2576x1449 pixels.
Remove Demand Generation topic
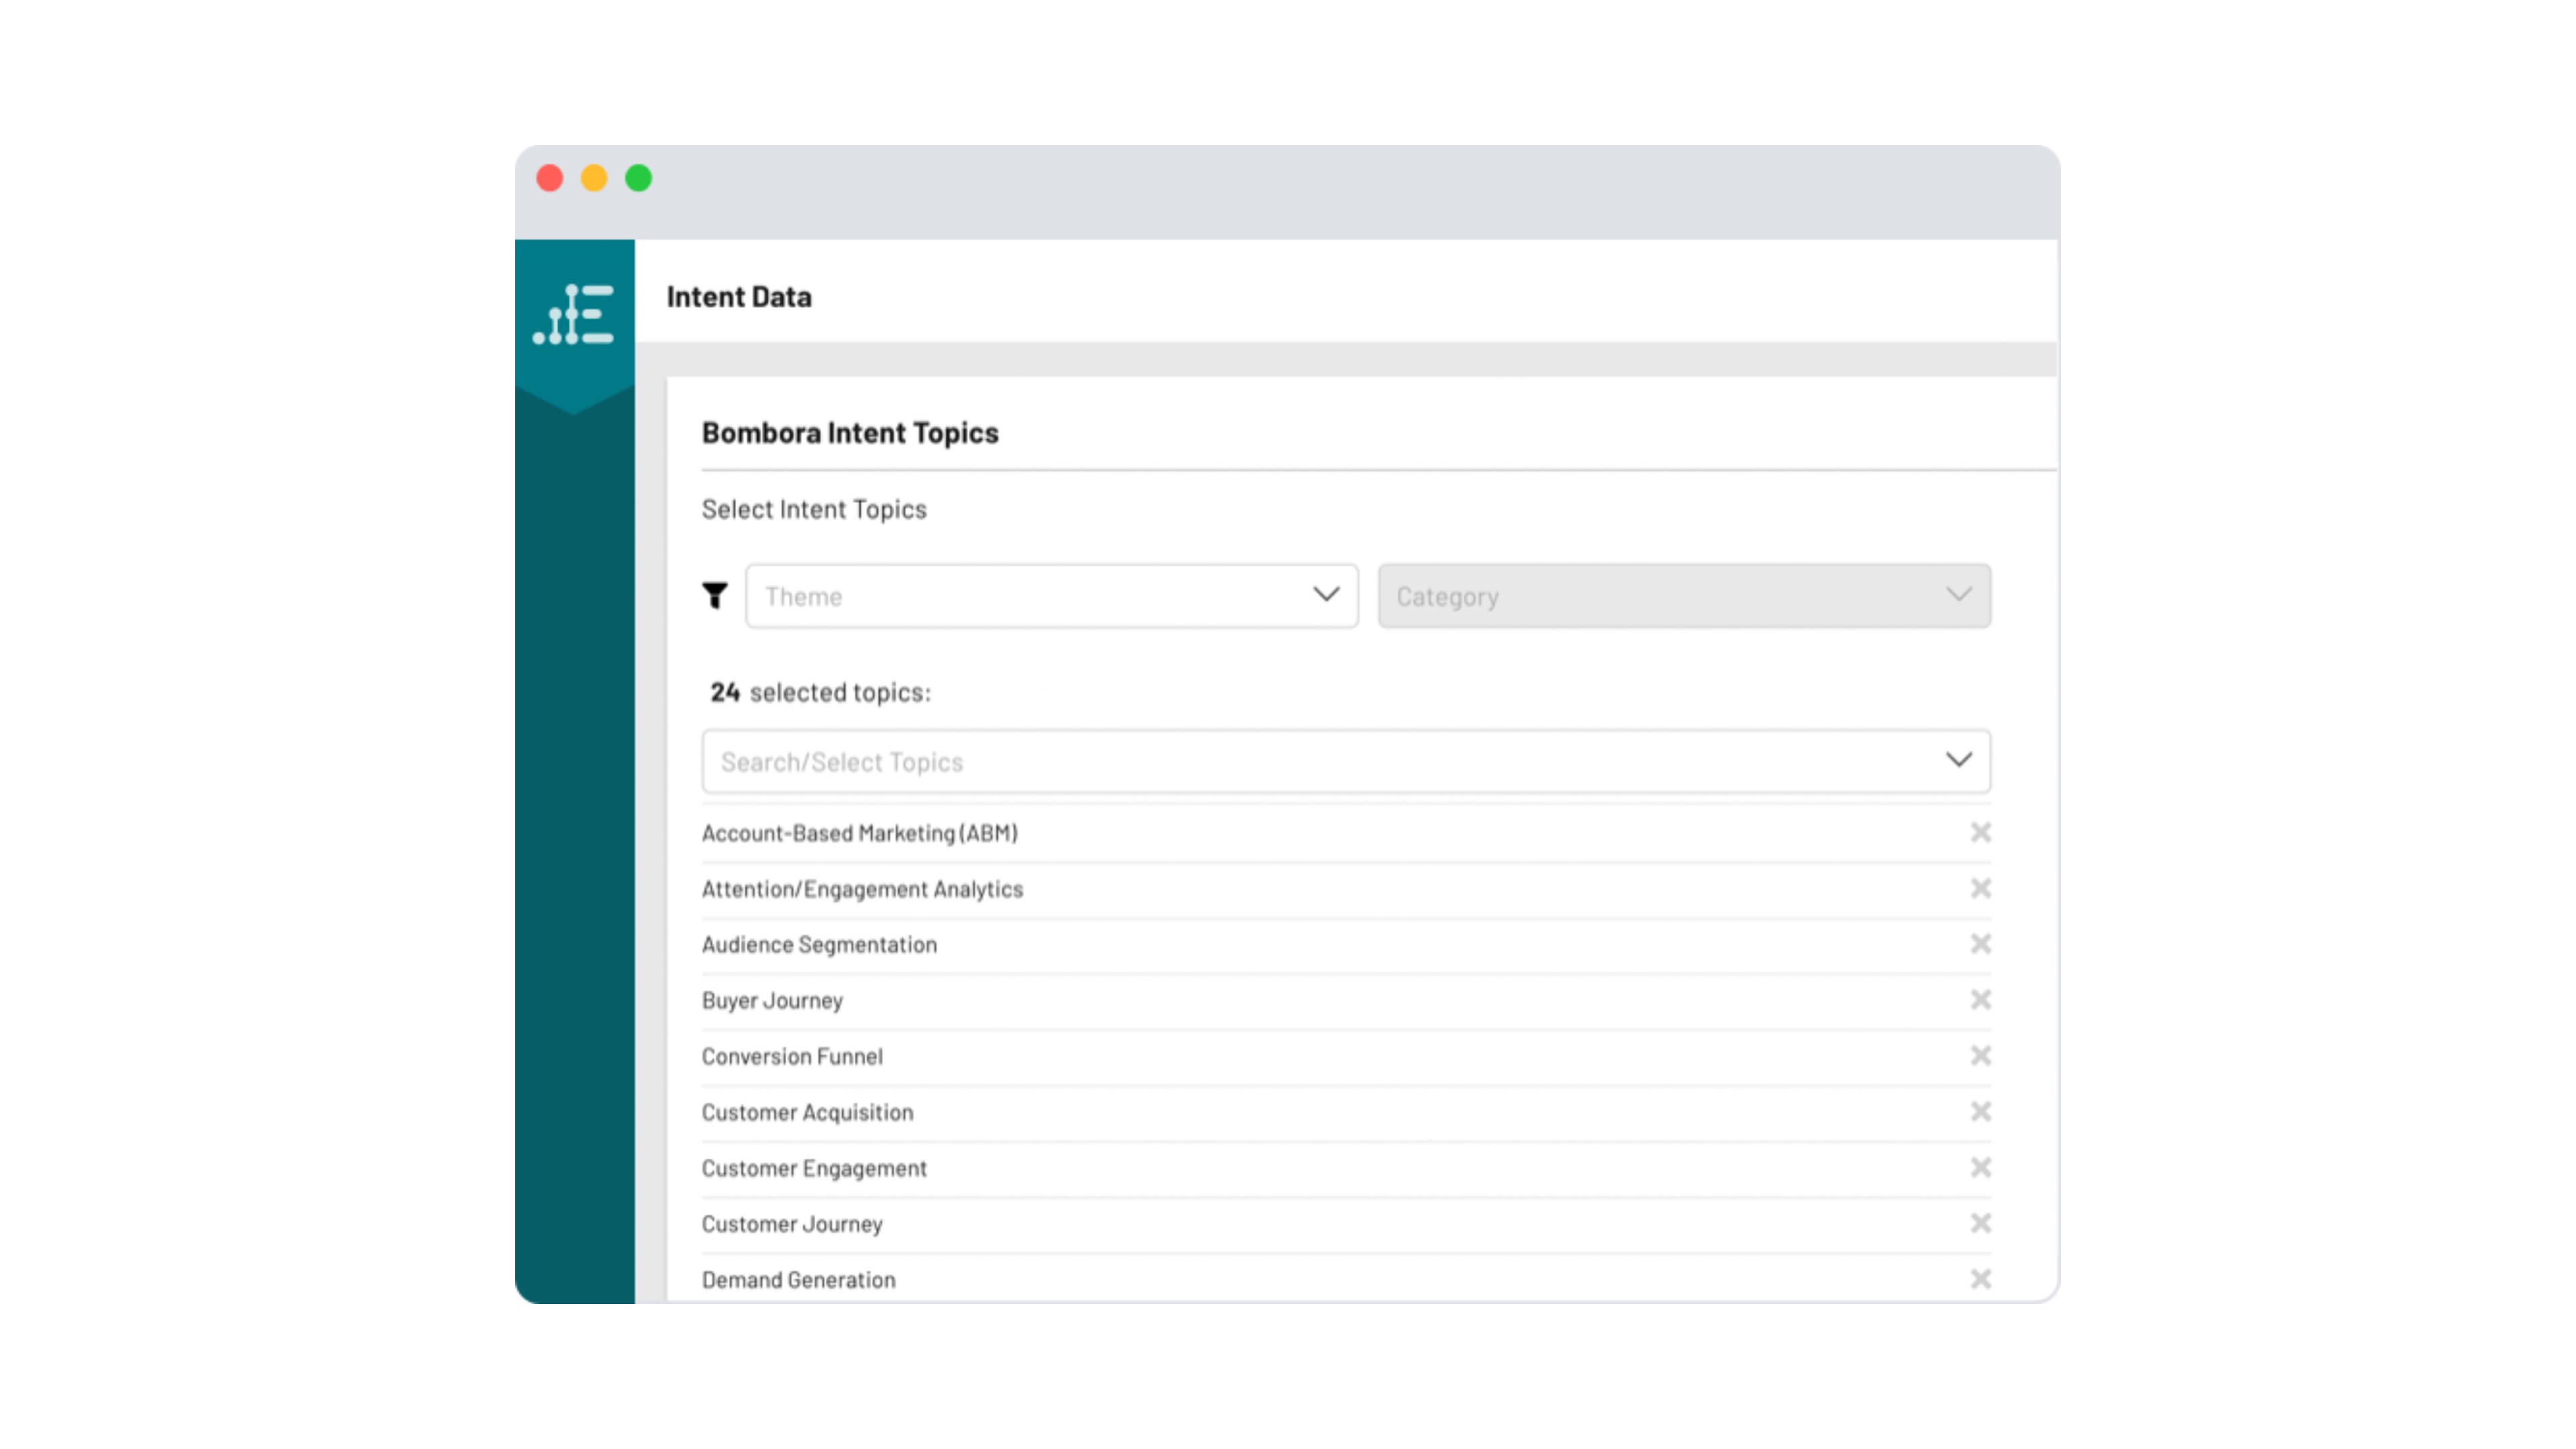tap(1980, 1279)
